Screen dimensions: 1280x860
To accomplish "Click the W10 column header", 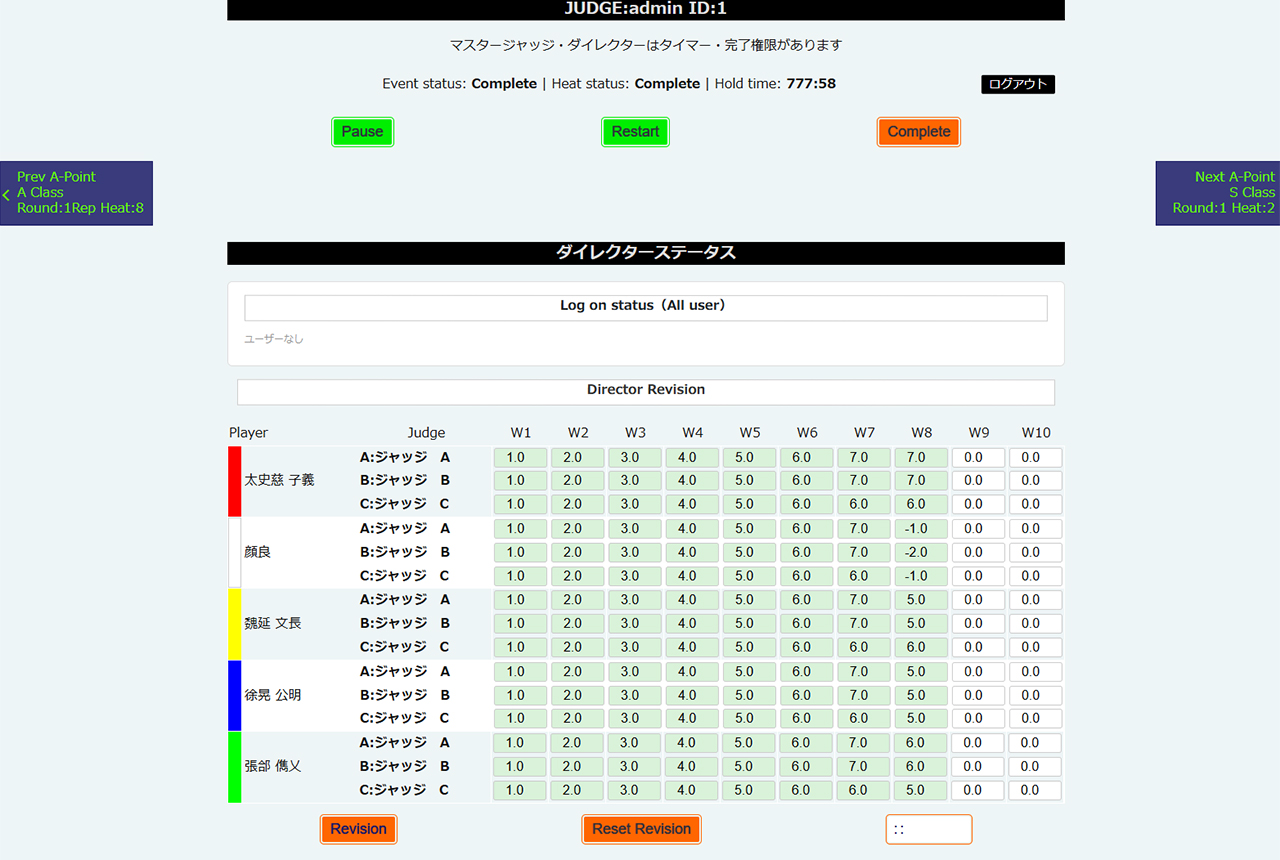I will pos(1036,433).
